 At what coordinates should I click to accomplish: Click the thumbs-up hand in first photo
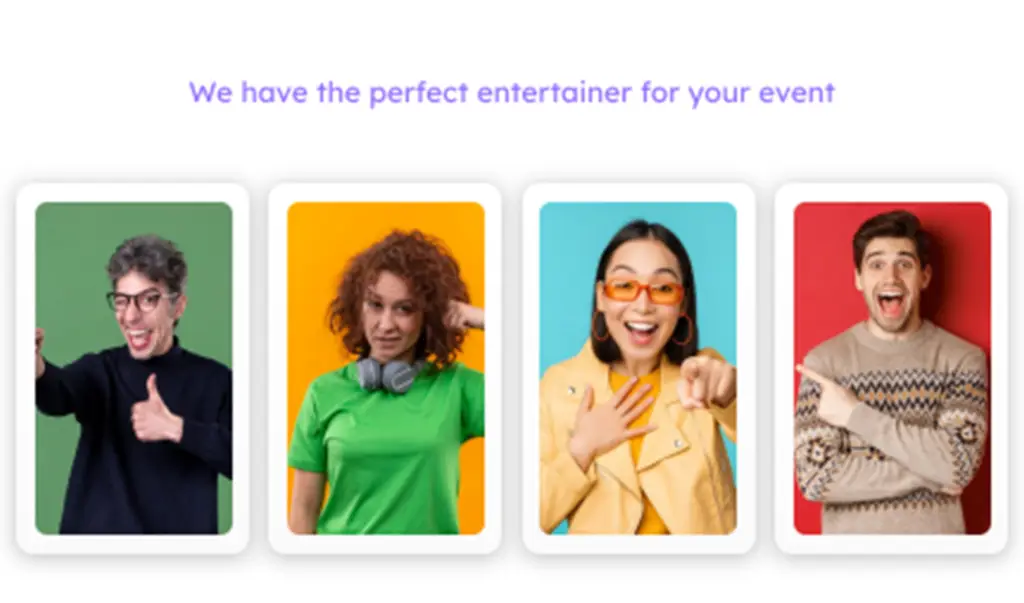[155, 410]
